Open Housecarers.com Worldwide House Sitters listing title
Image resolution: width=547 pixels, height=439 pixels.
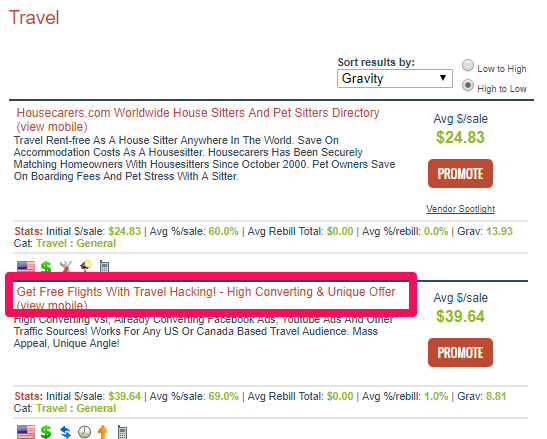pyautogui.click(x=198, y=113)
